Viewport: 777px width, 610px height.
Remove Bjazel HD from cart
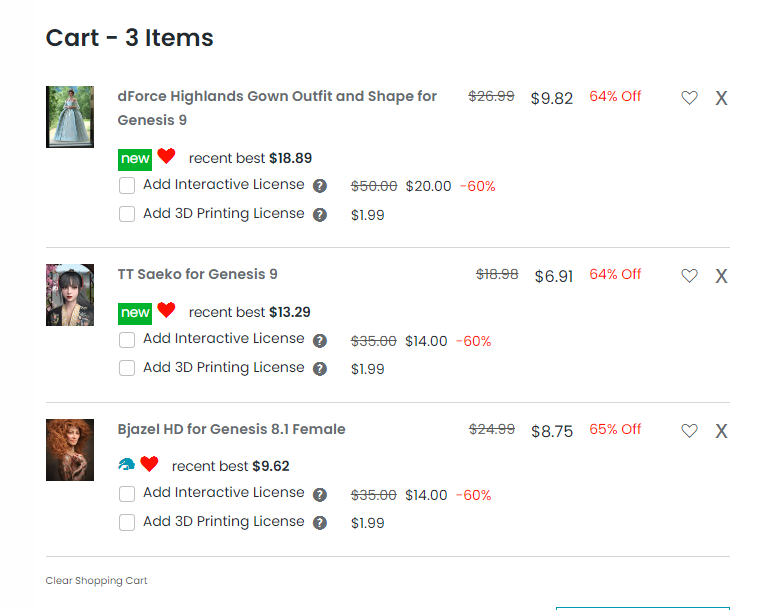[721, 431]
